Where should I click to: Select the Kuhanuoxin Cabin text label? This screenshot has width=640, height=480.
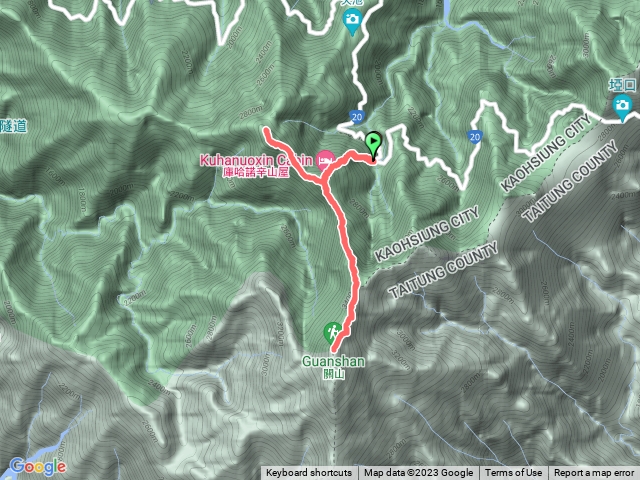[256, 160]
